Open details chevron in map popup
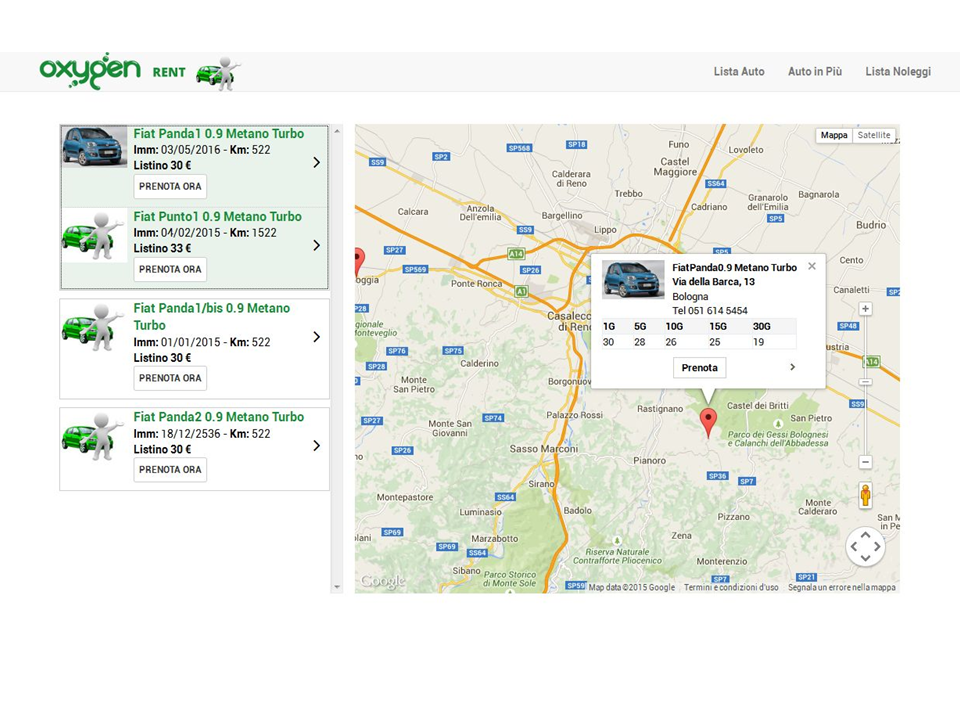This screenshot has width=960, height=720. point(792,367)
